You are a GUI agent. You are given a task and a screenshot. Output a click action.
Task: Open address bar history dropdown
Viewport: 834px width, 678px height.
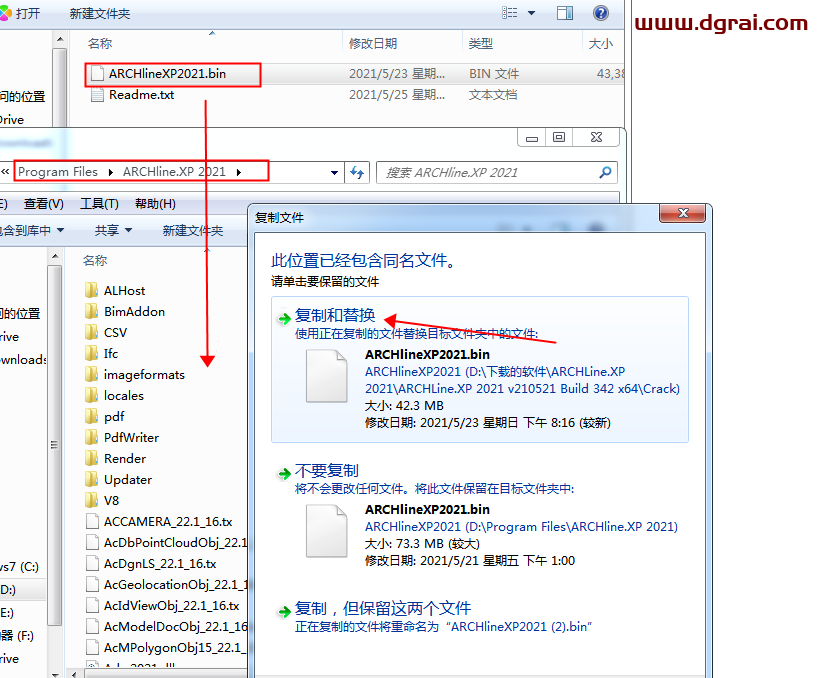click(x=334, y=172)
